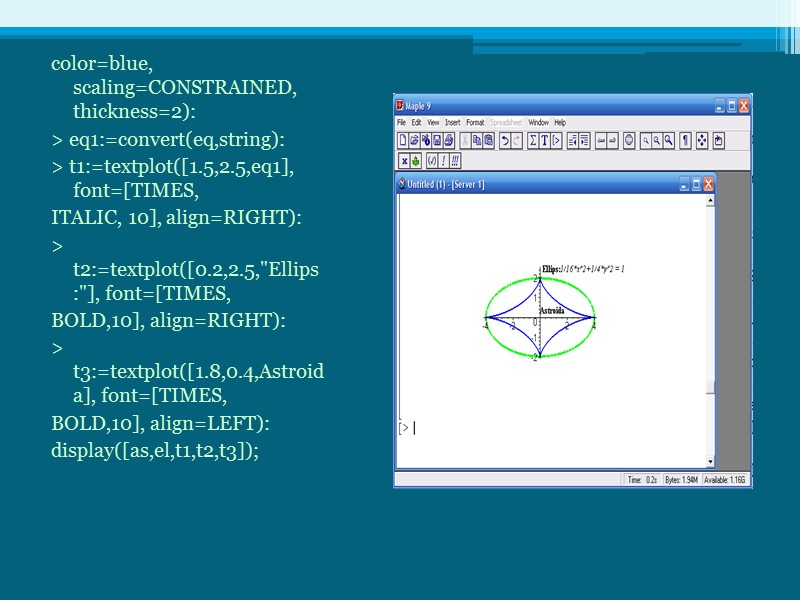
Task: Click the 'Time: 0.2s' status entry
Action: [x=642, y=480]
